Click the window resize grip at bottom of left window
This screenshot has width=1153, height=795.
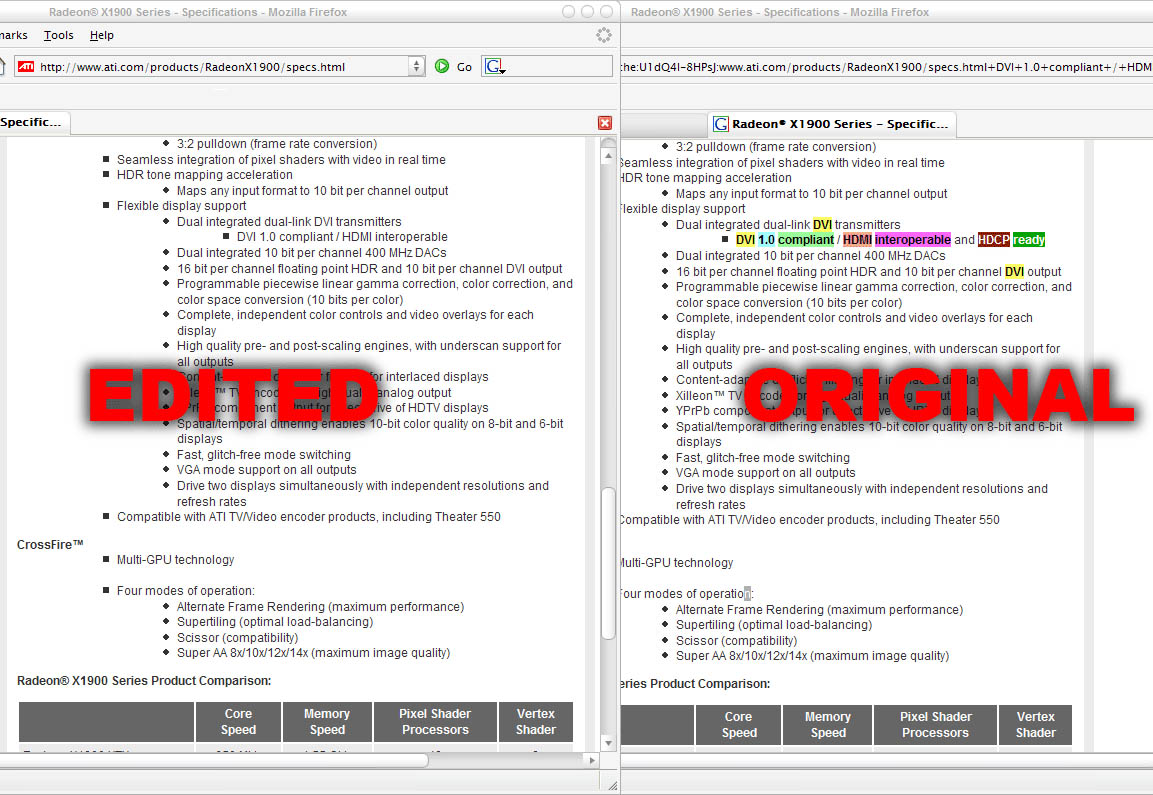(612, 785)
